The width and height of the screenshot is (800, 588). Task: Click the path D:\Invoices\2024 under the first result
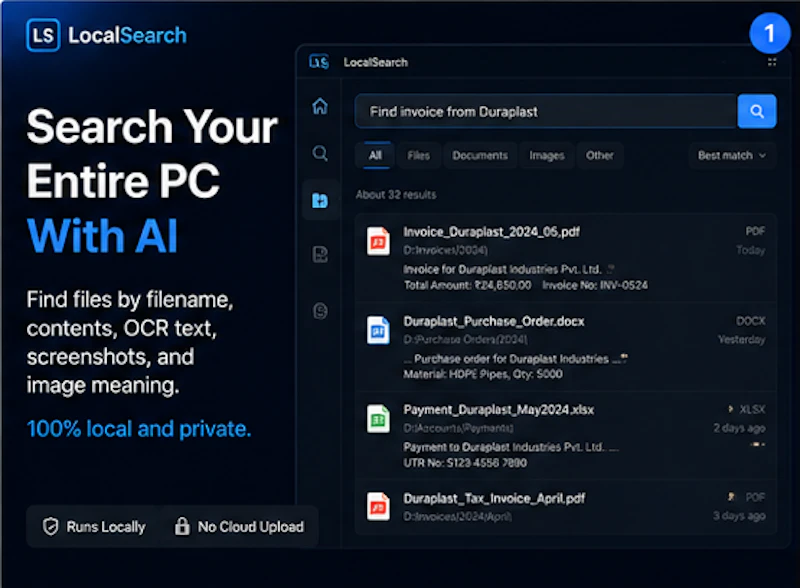445,250
